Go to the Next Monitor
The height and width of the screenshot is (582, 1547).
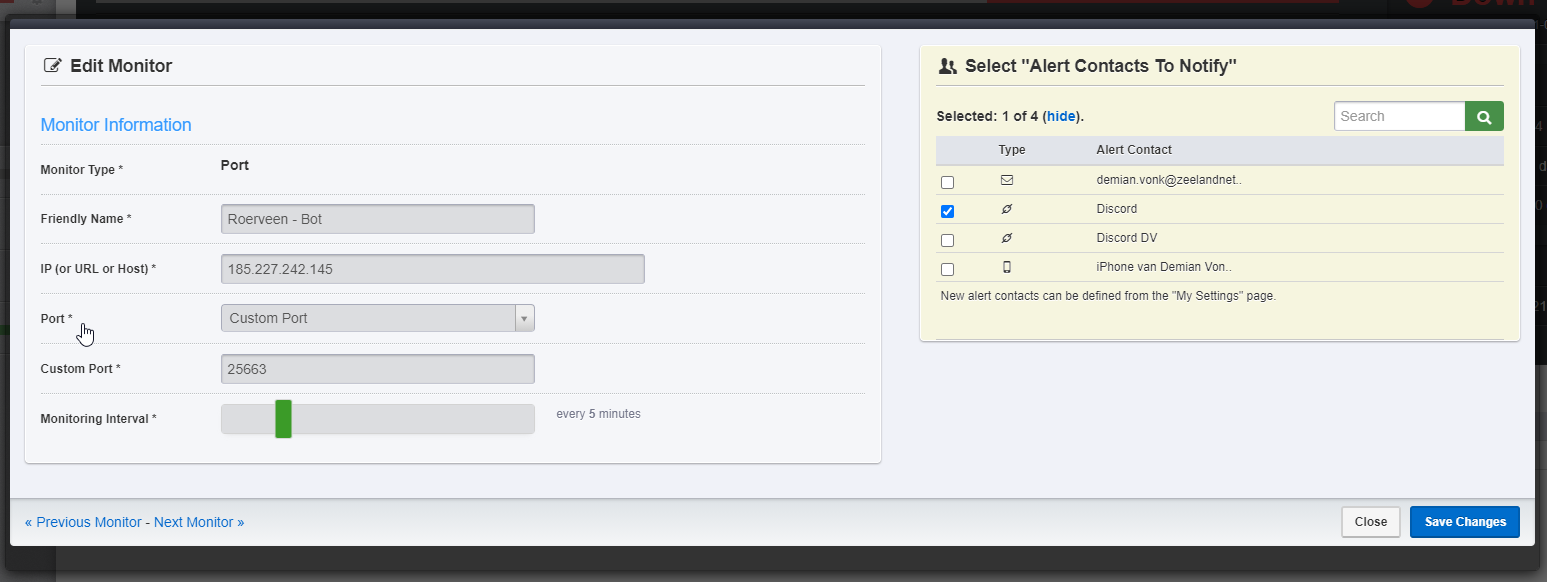tap(199, 522)
